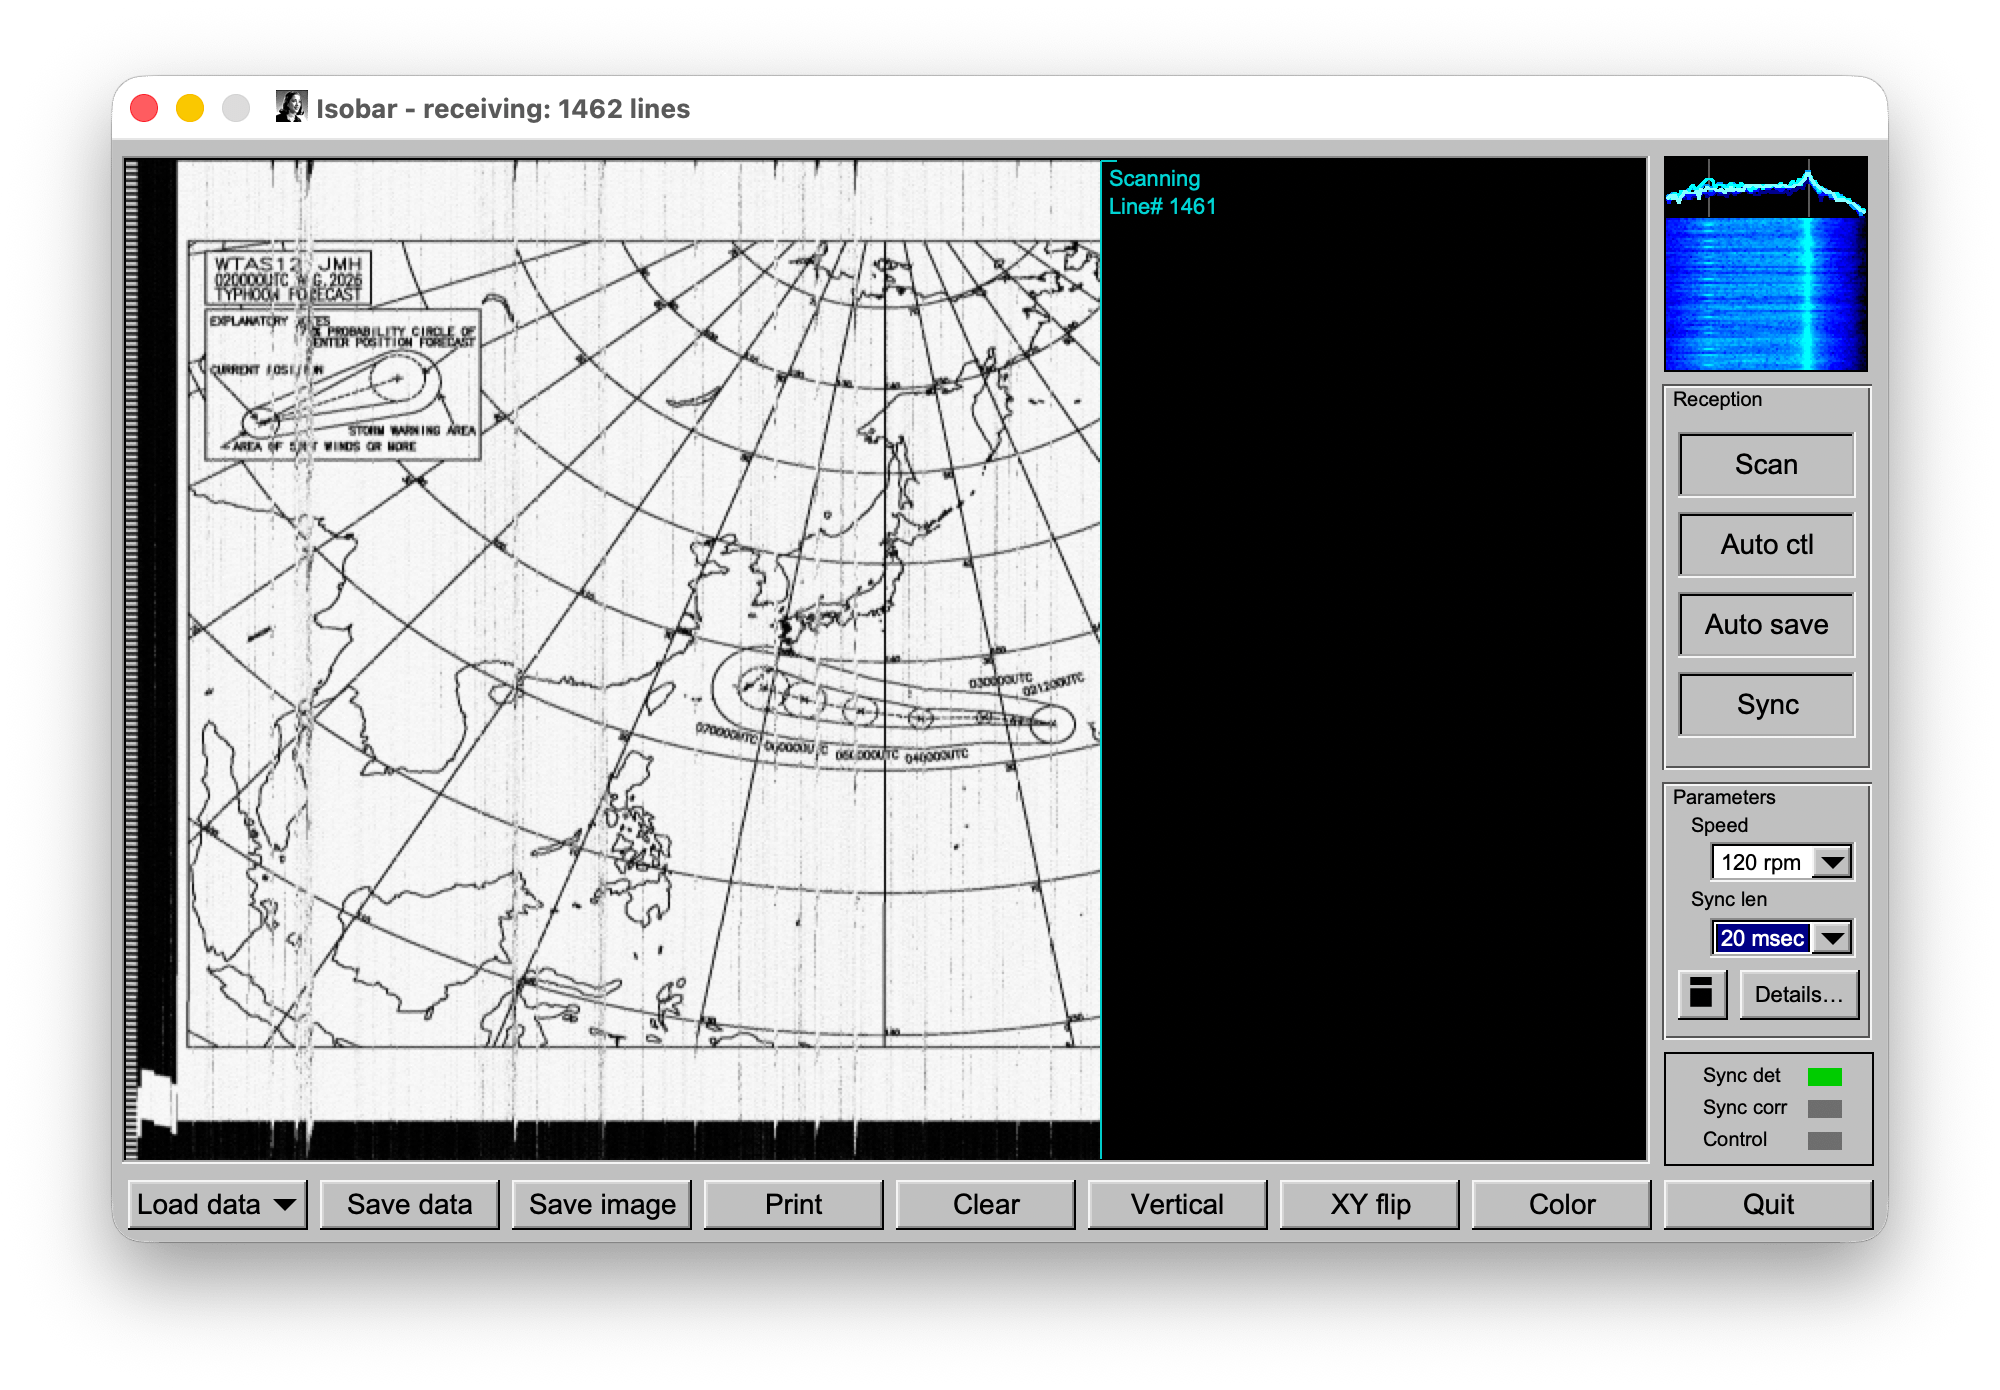Quit the Isobar application
Viewport: 2000px width, 1390px height.
click(x=1768, y=1204)
